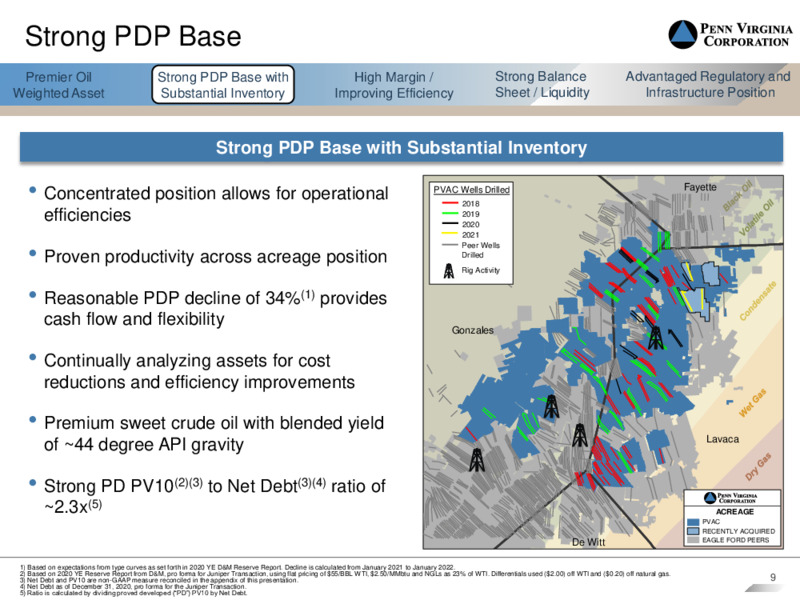This screenshot has height=600, width=800.
Task: Click footnote 2 about 2020 YE Reserve Report
Action: point(345,574)
